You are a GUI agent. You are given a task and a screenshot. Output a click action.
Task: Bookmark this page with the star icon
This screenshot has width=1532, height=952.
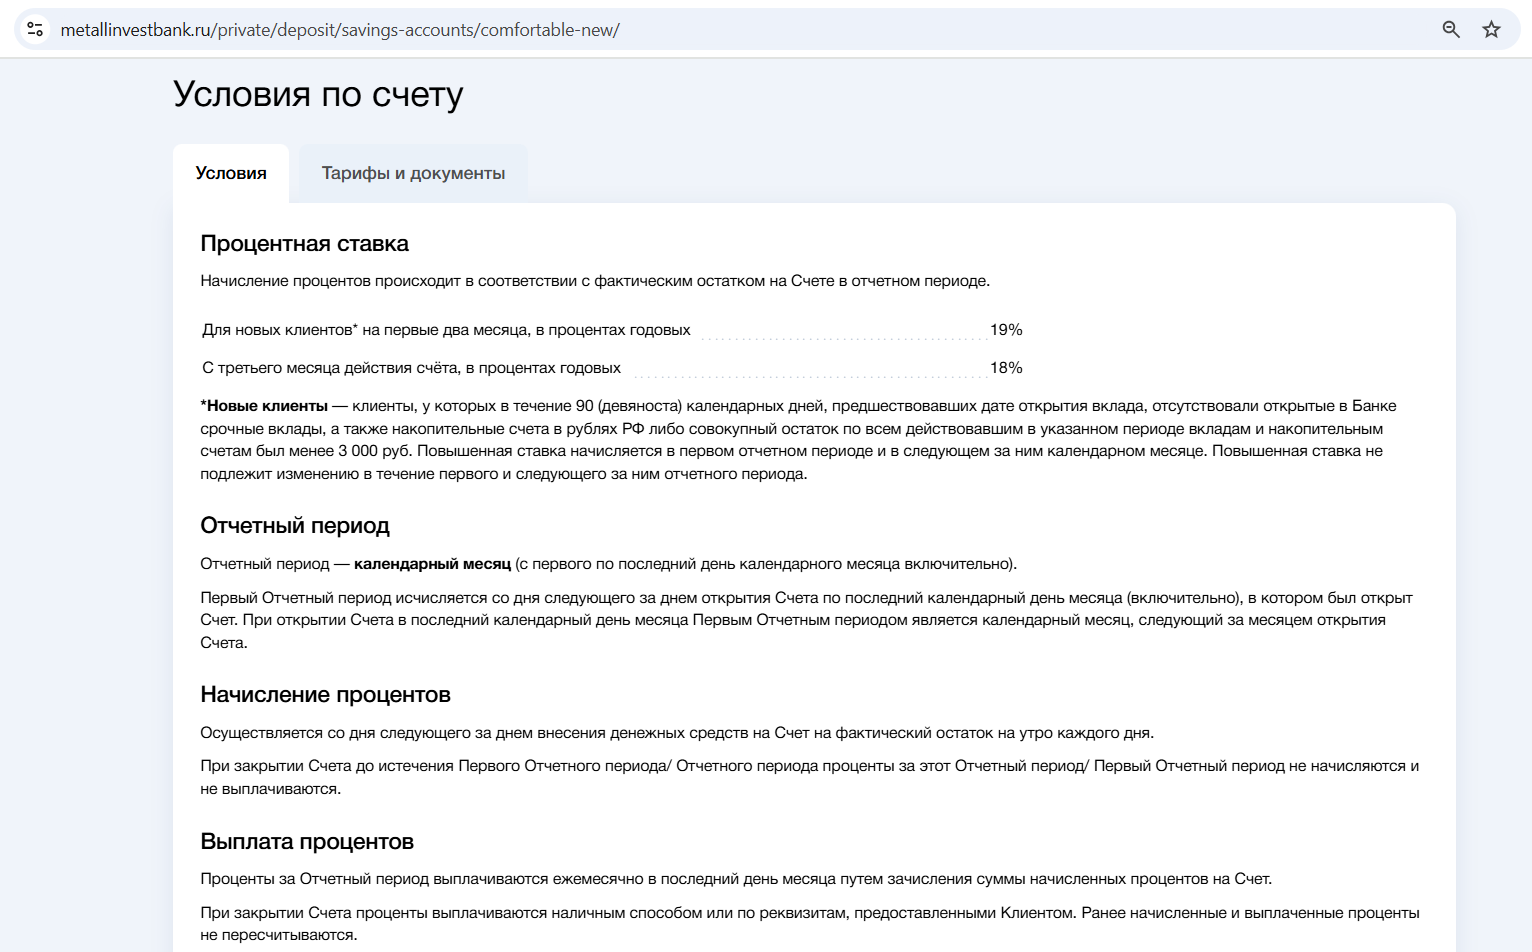pyautogui.click(x=1491, y=29)
